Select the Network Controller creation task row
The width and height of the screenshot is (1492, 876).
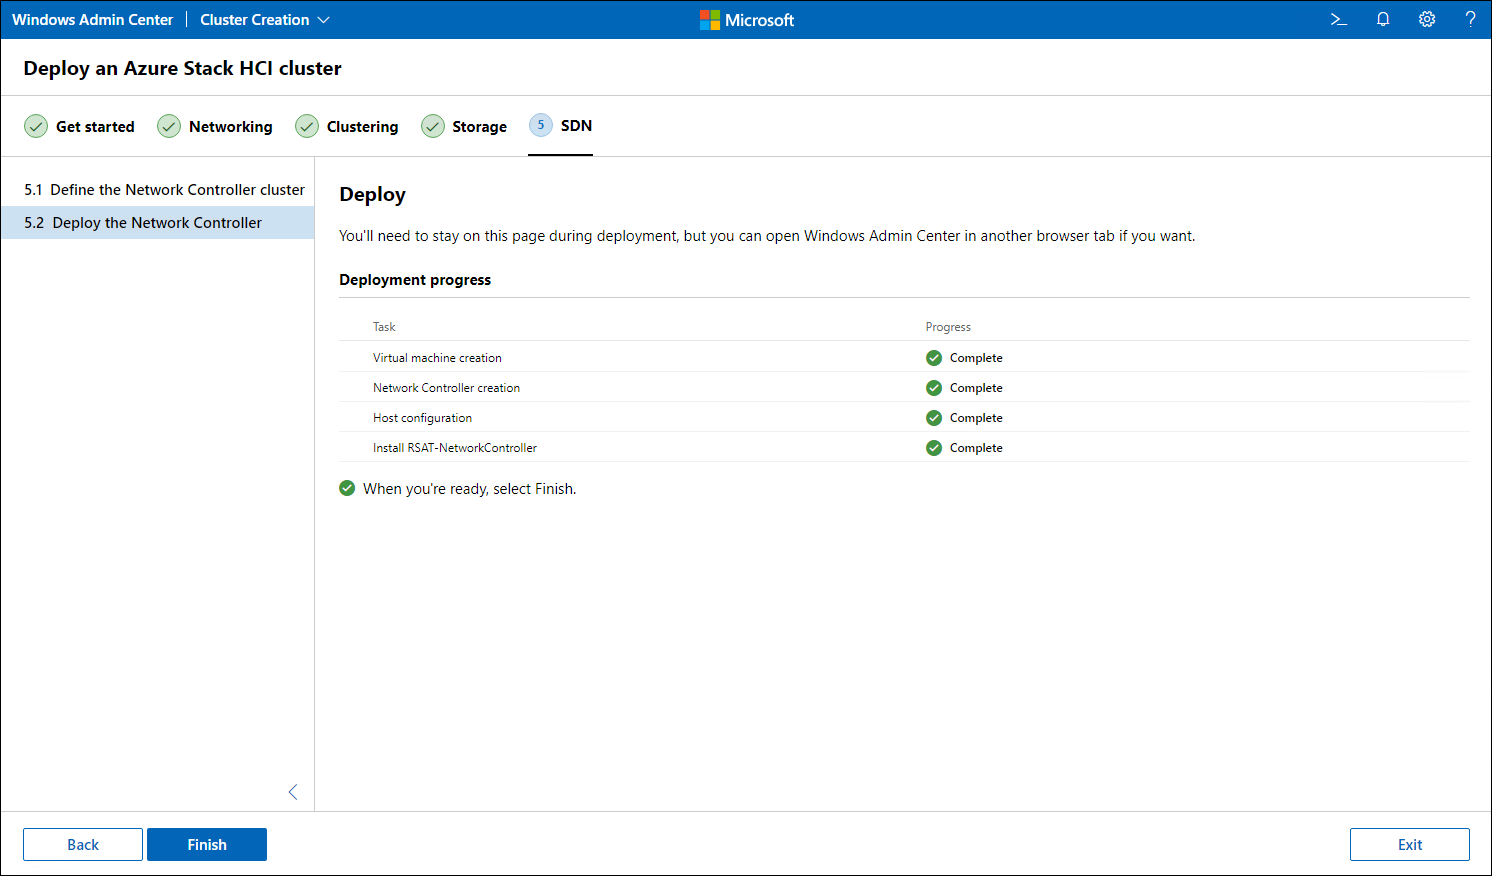point(904,387)
